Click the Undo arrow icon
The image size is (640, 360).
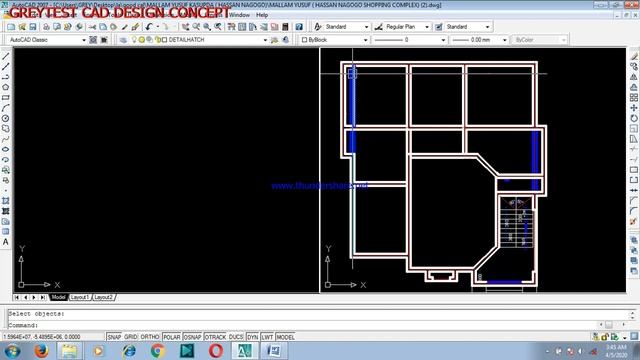[x=149, y=27]
